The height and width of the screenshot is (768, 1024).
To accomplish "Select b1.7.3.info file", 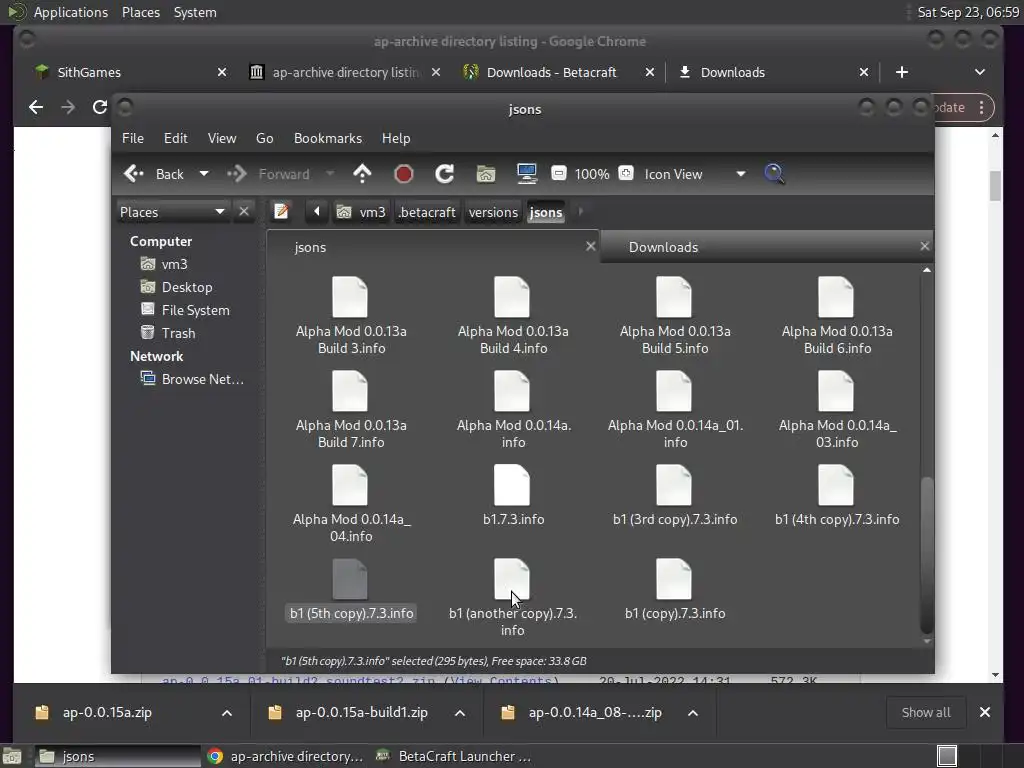I will [x=513, y=495].
